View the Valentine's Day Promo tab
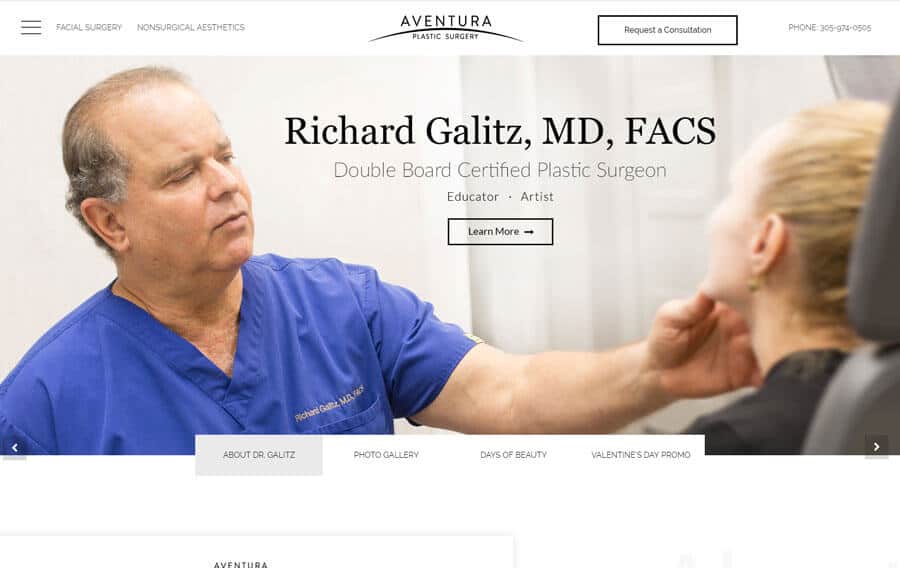 click(x=641, y=455)
